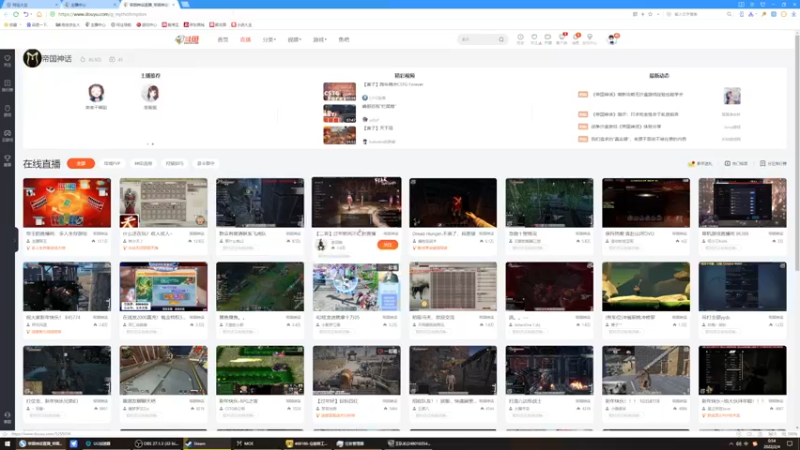Select the fifth filter pill in 在线直播
This screenshot has width=800, height=450.
pos(206,163)
